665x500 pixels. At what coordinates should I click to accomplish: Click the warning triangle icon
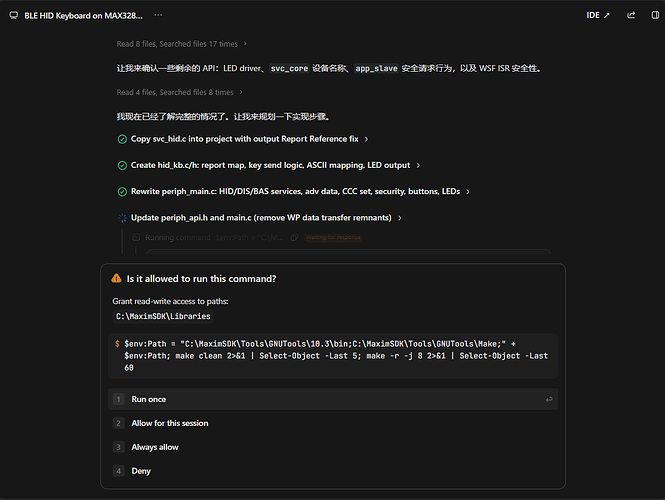[x=116, y=278]
